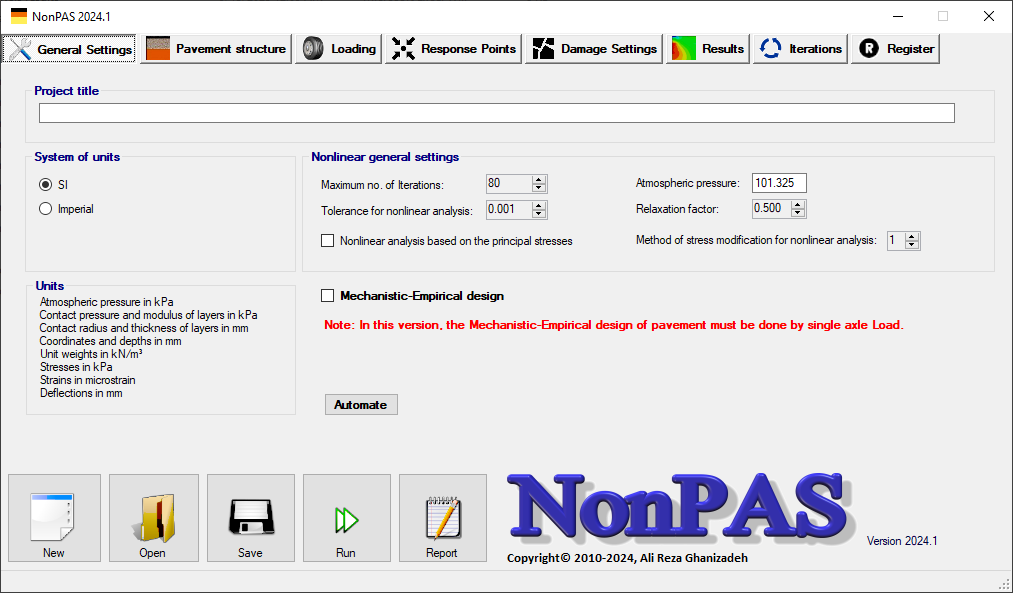Increase the stress modification method number
The height and width of the screenshot is (593, 1013).
point(912,236)
